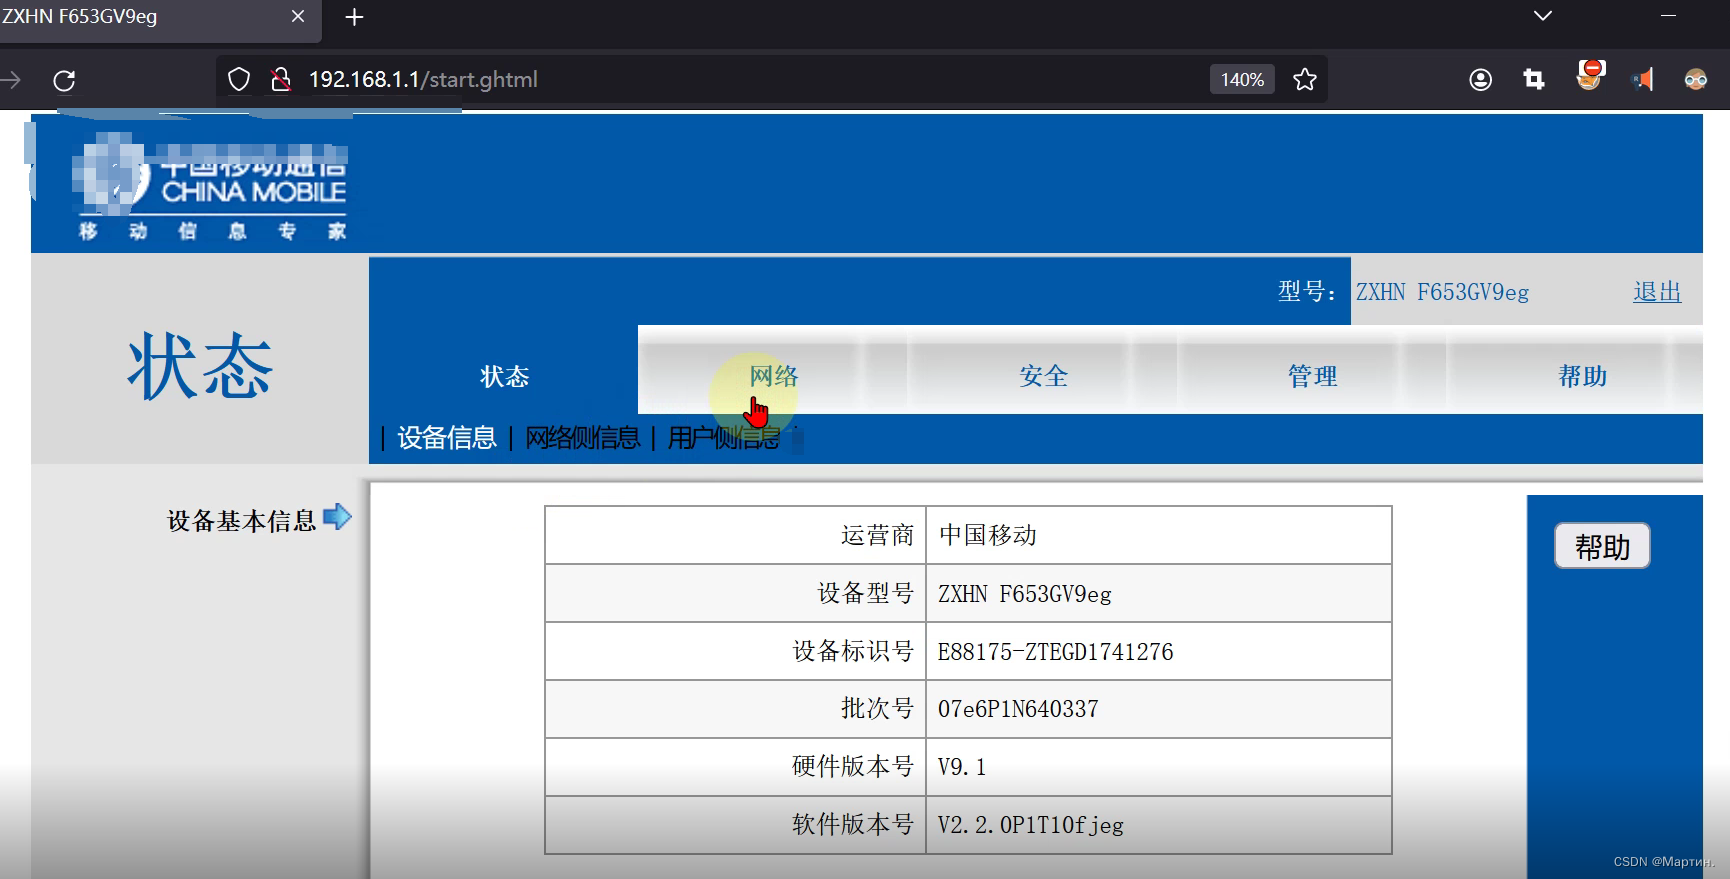The width and height of the screenshot is (1730, 879).
Task: Switch to the 安全 tab
Action: [x=1044, y=377]
